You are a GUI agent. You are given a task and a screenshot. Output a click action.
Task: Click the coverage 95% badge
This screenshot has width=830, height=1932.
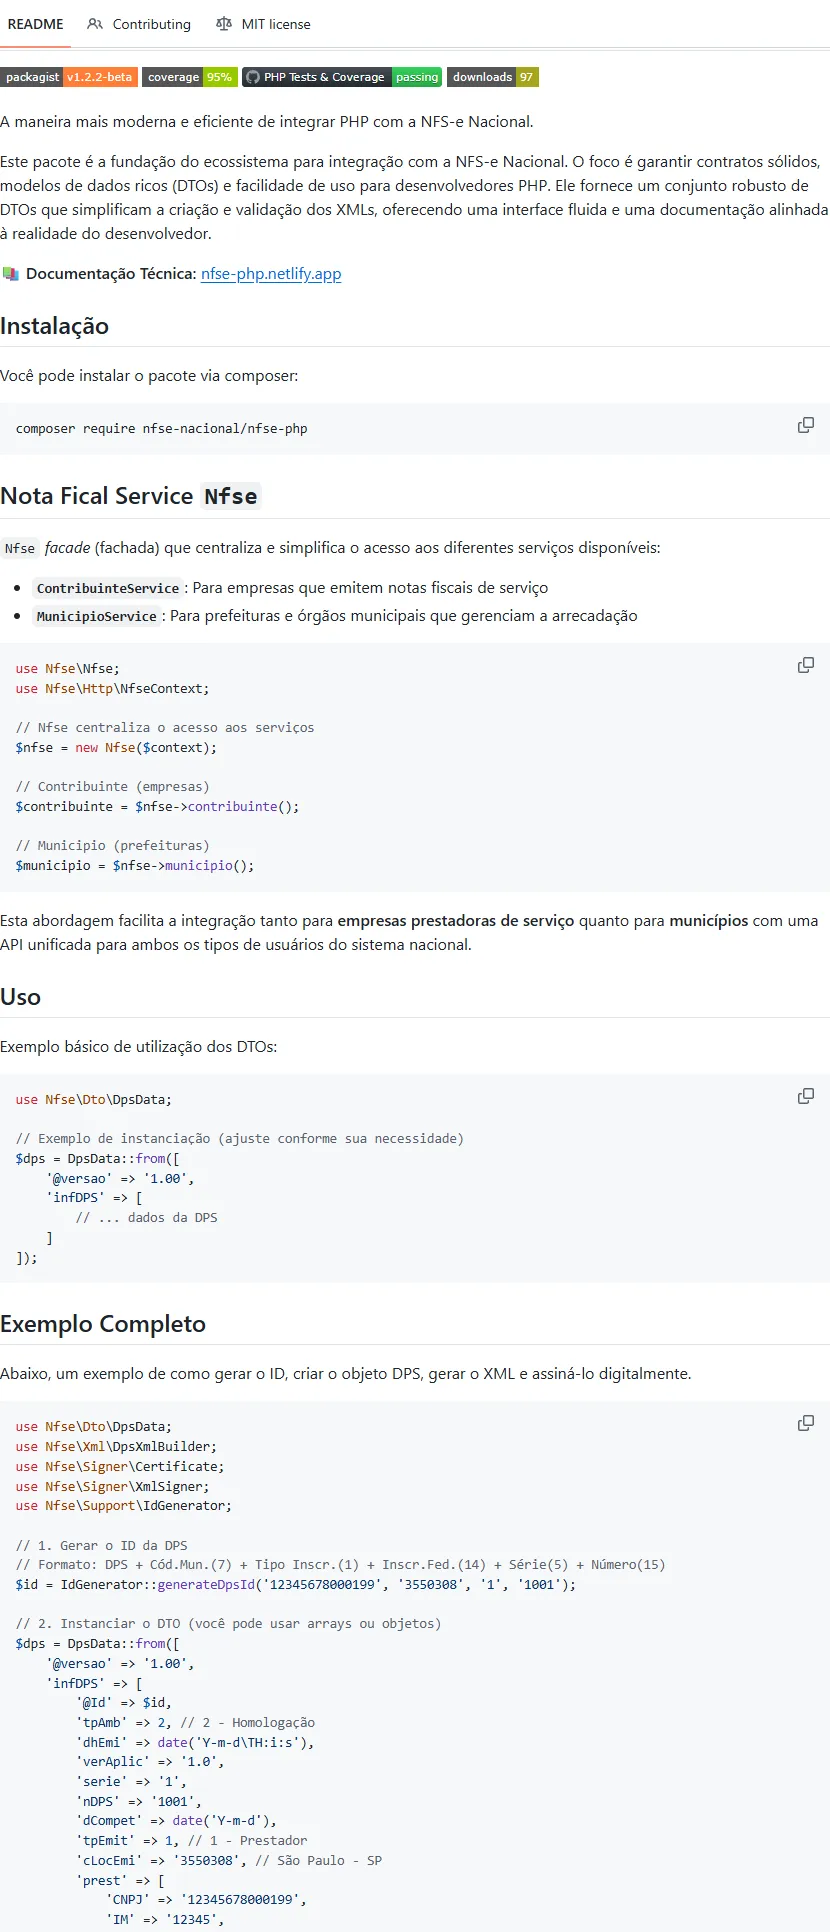[x=189, y=77]
